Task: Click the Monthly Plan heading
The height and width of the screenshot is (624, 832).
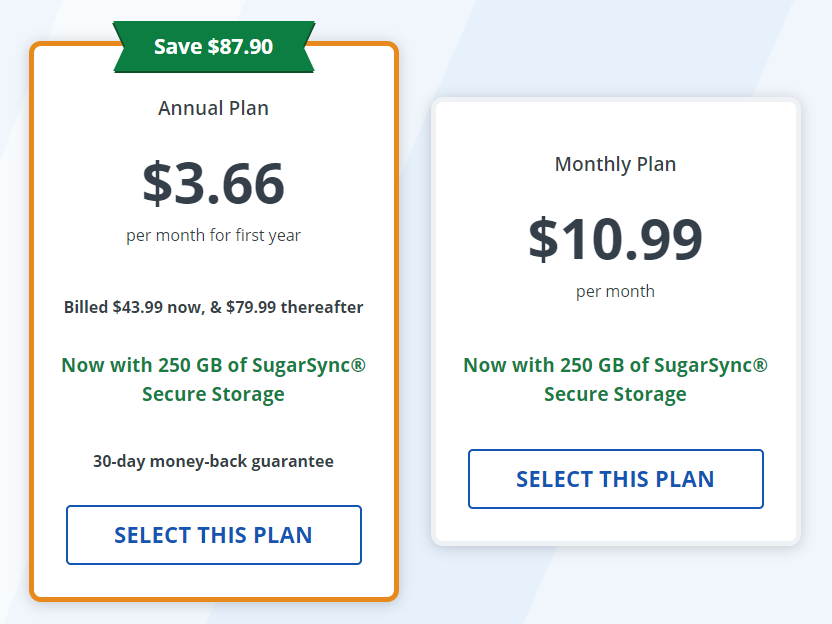Action: tap(616, 164)
